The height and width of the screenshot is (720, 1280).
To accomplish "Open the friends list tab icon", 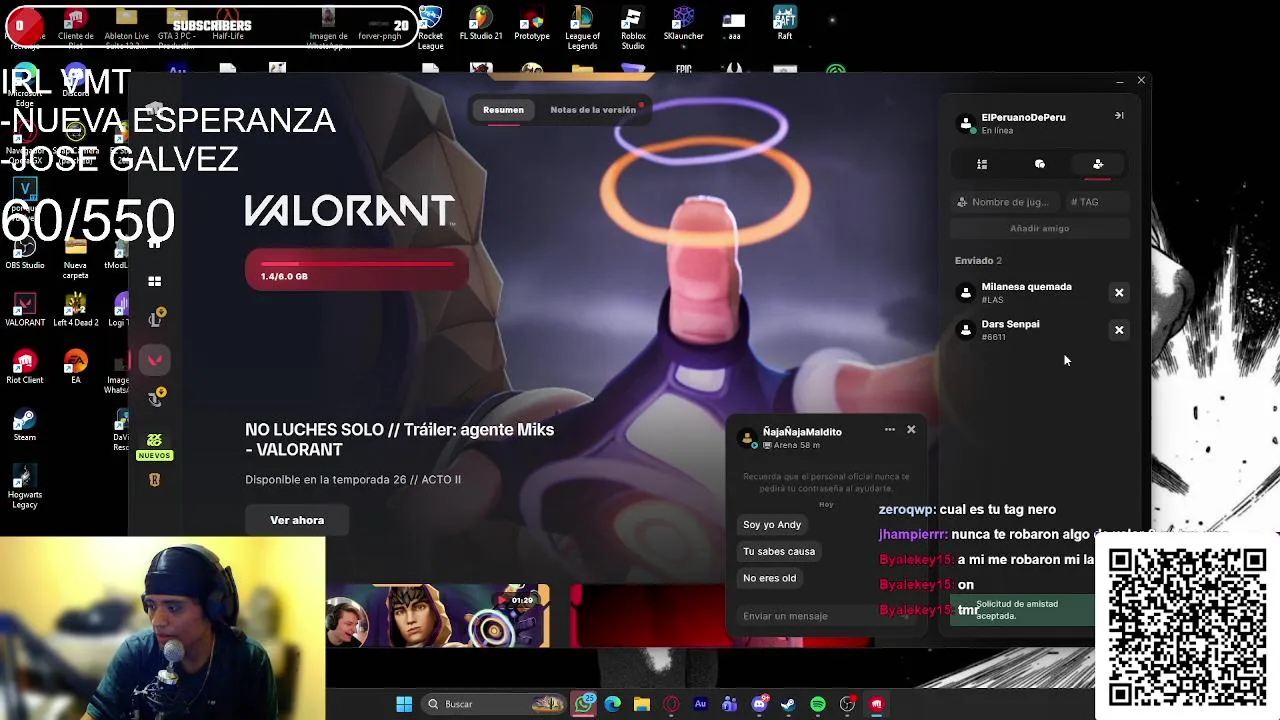I will 982,164.
